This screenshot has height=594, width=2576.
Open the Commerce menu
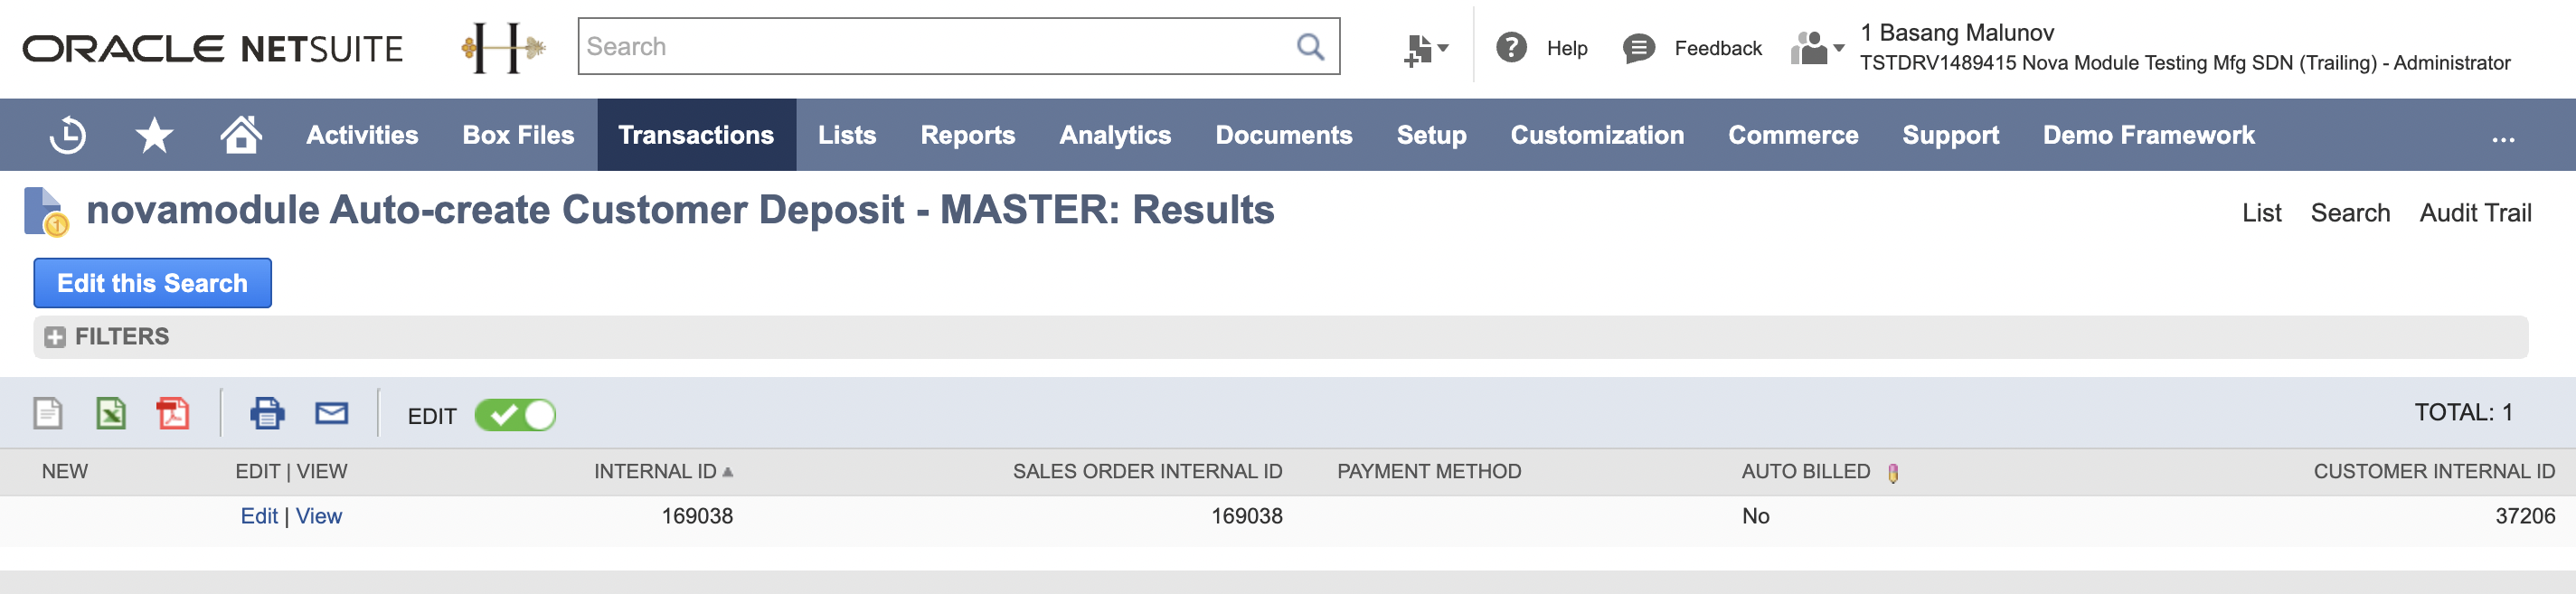click(x=1793, y=135)
